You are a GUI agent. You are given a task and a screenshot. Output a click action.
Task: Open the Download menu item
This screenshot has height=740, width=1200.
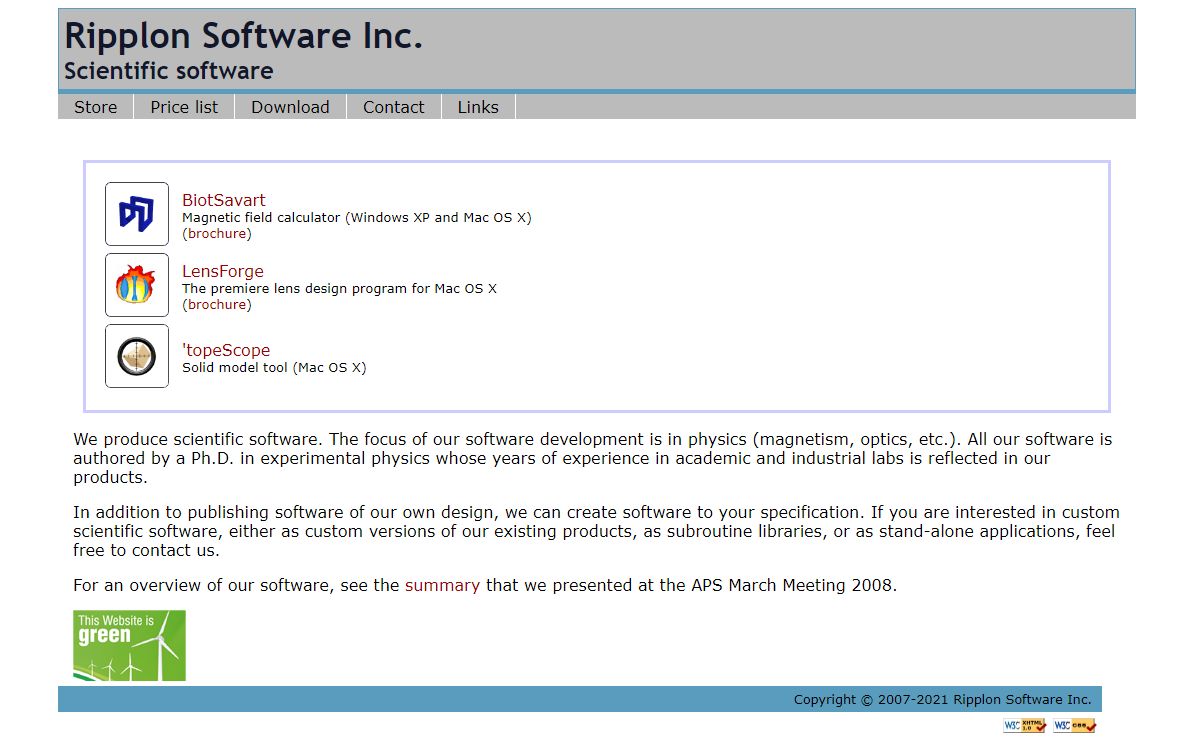tap(290, 107)
